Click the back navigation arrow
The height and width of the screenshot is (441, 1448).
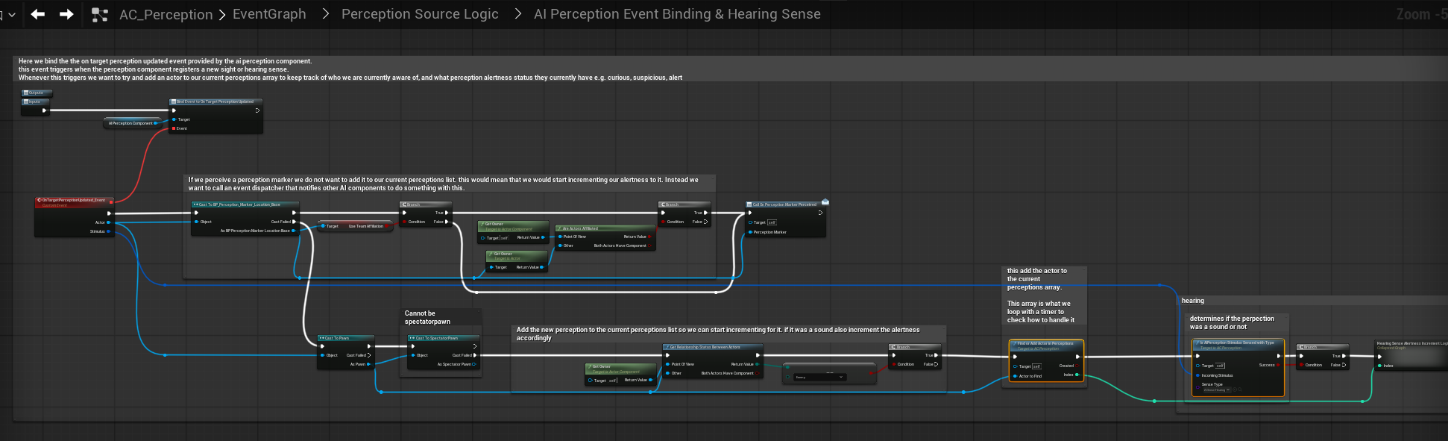tap(38, 14)
